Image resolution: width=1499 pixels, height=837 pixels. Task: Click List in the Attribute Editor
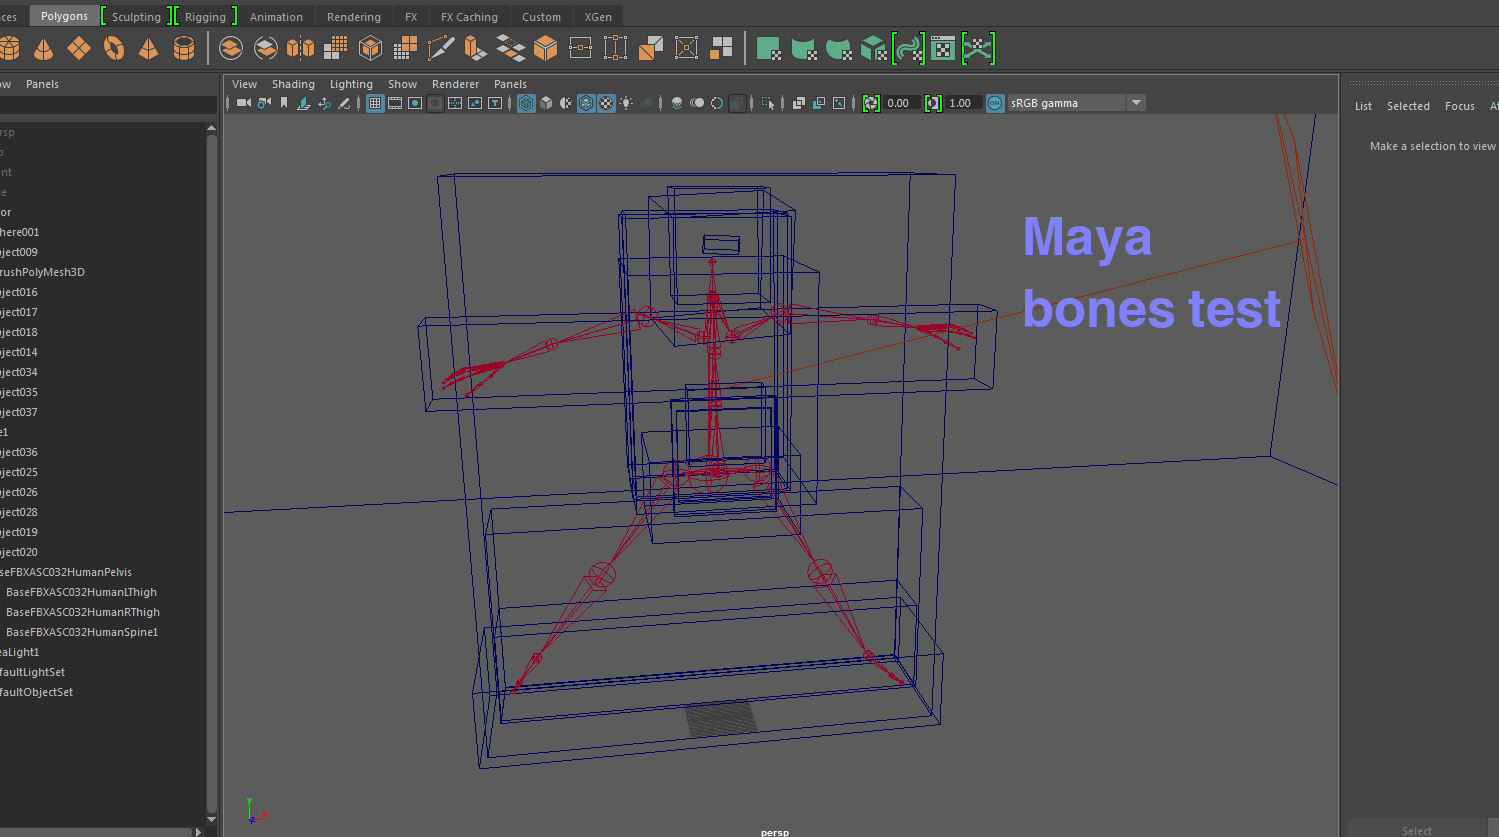[x=1363, y=106]
